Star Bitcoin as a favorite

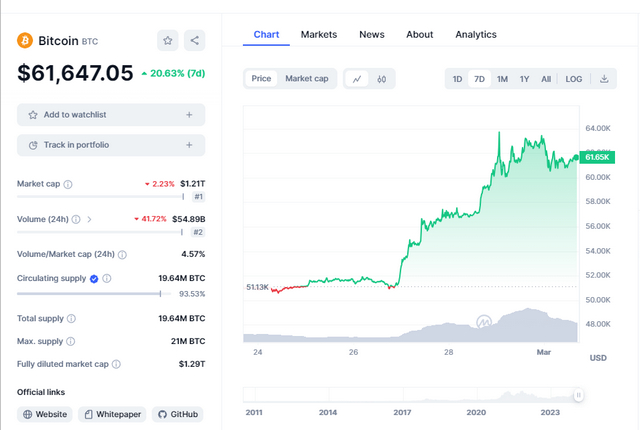click(x=168, y=40)
